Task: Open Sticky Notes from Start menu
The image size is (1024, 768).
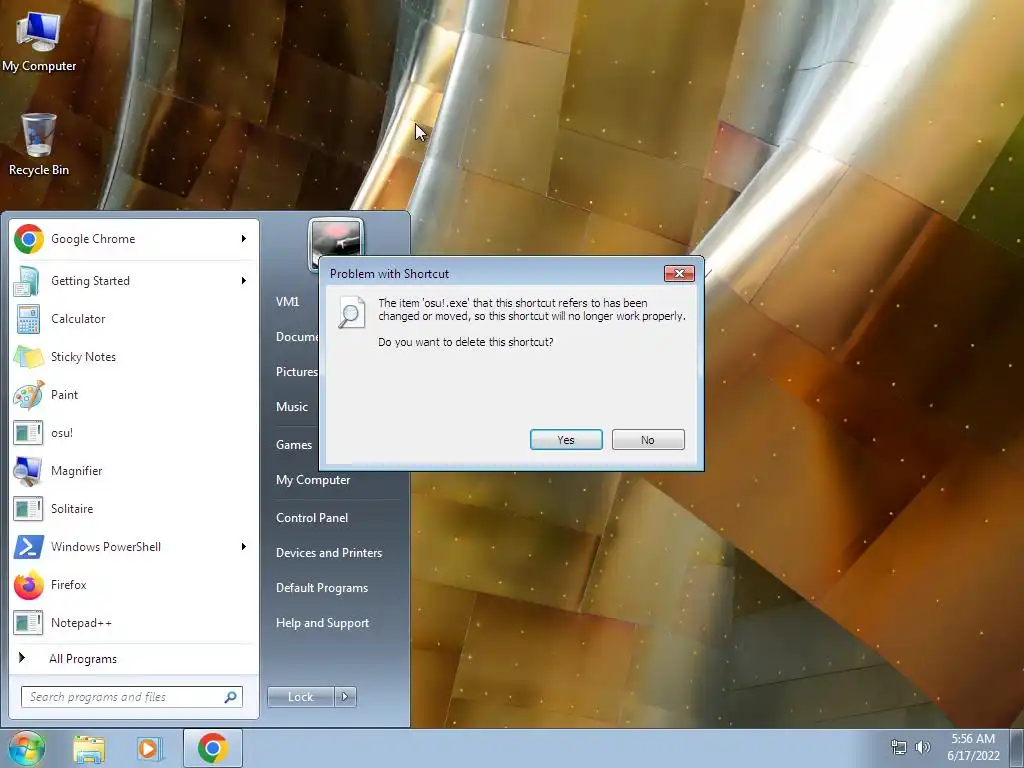Action: click(x=134, y=357)
